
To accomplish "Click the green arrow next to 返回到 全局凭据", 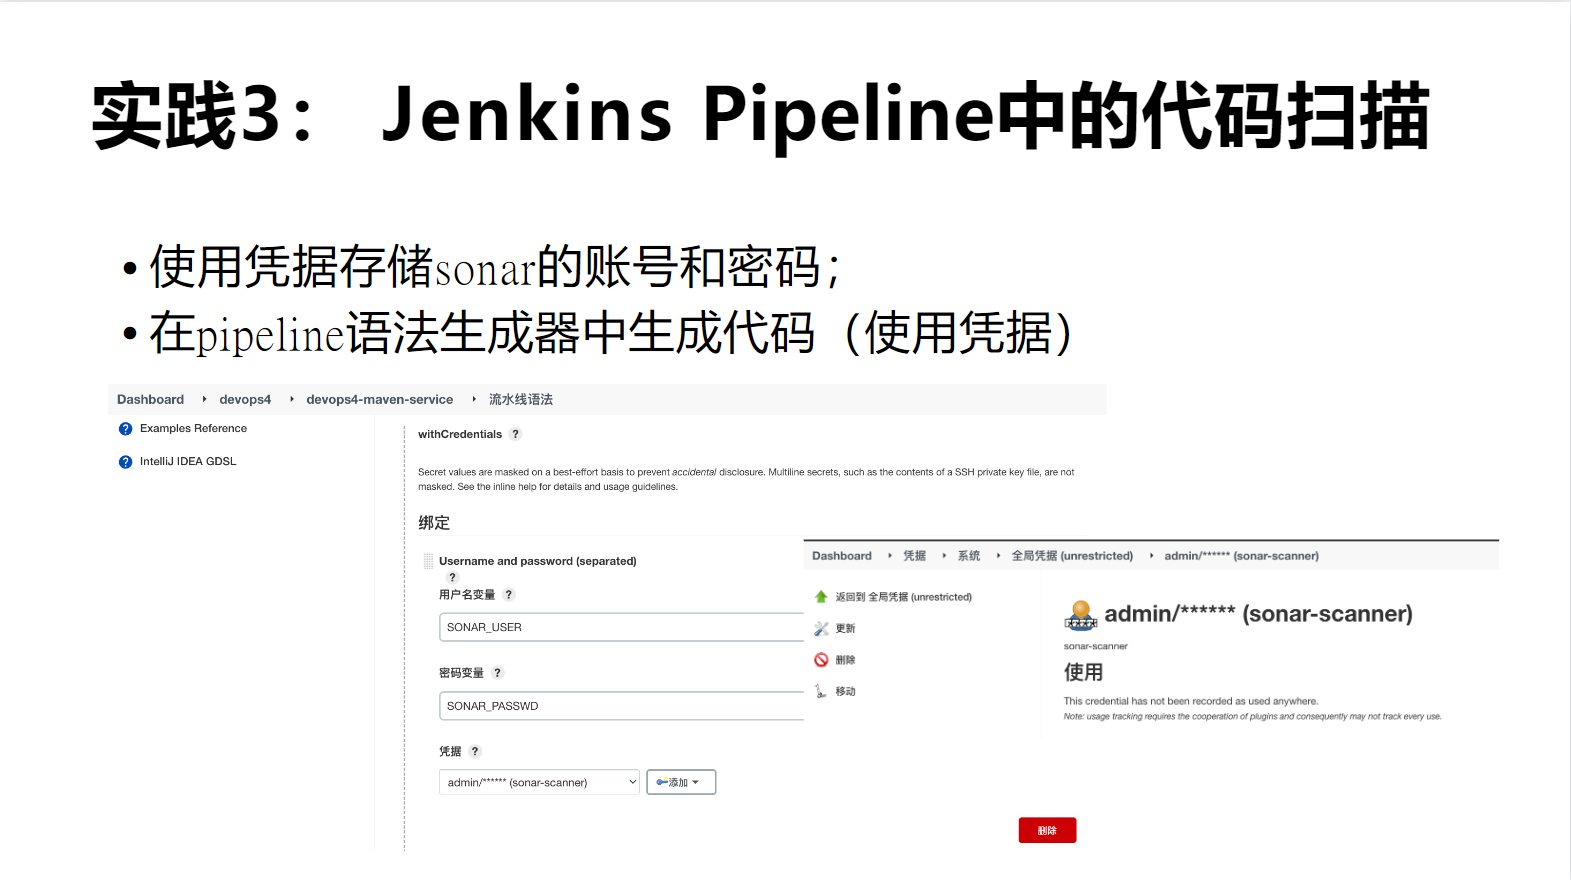I will (821, 597).
